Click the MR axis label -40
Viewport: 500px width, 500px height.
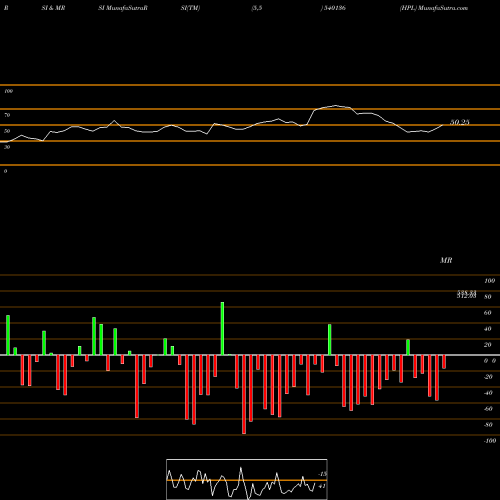(x=488, y=393)
